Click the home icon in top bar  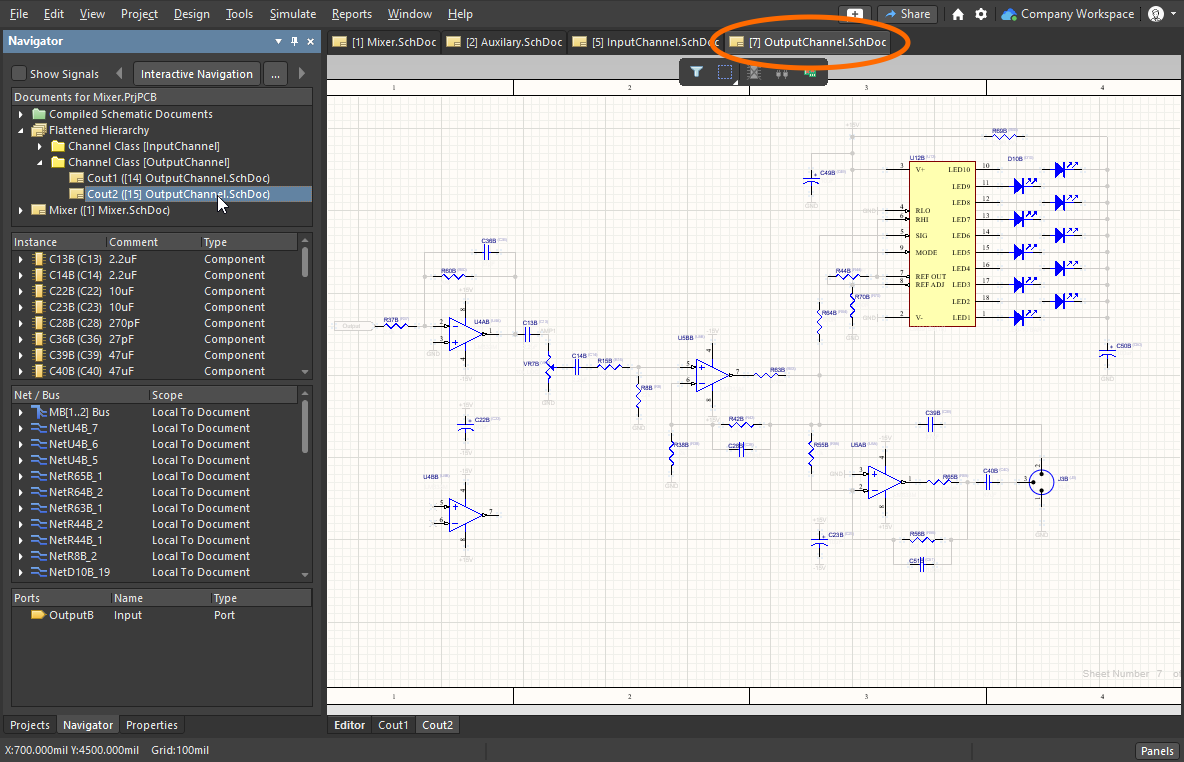pos(958,14)
